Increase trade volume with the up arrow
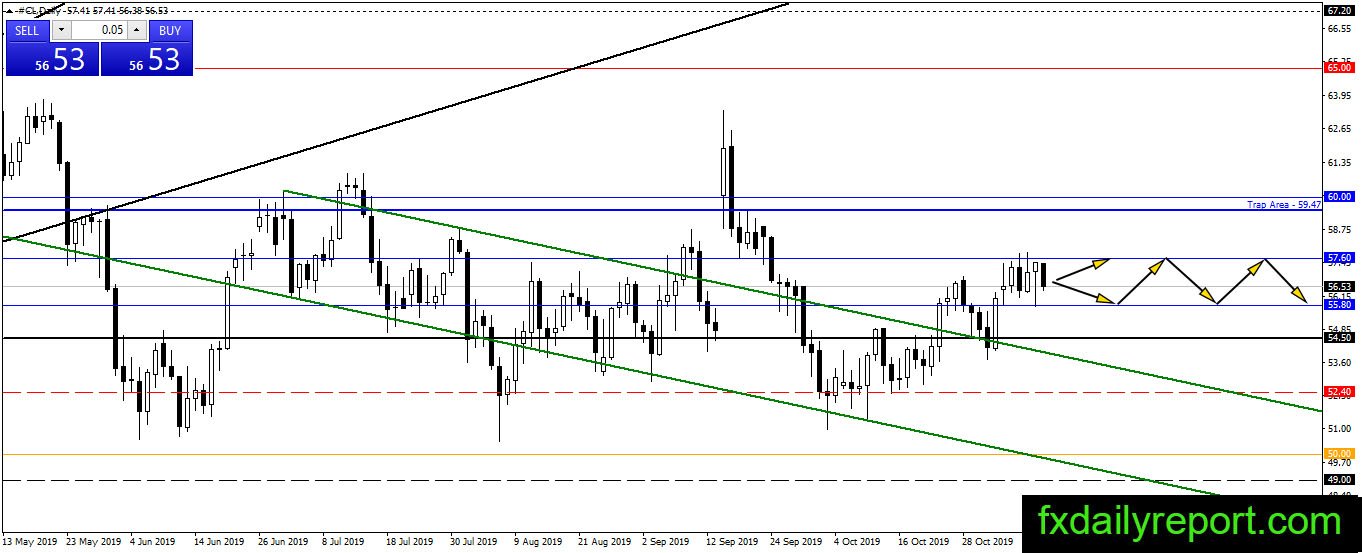Viewport: 1362px width, 553px height. 137,30
